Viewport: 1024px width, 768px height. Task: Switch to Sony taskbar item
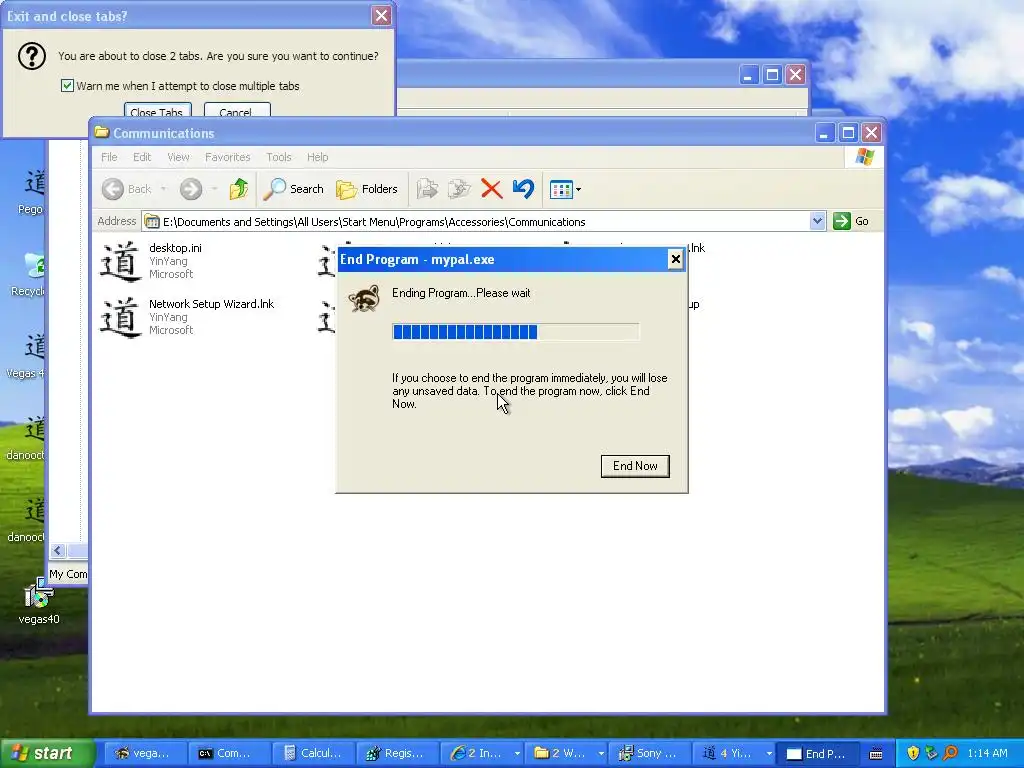648,754
